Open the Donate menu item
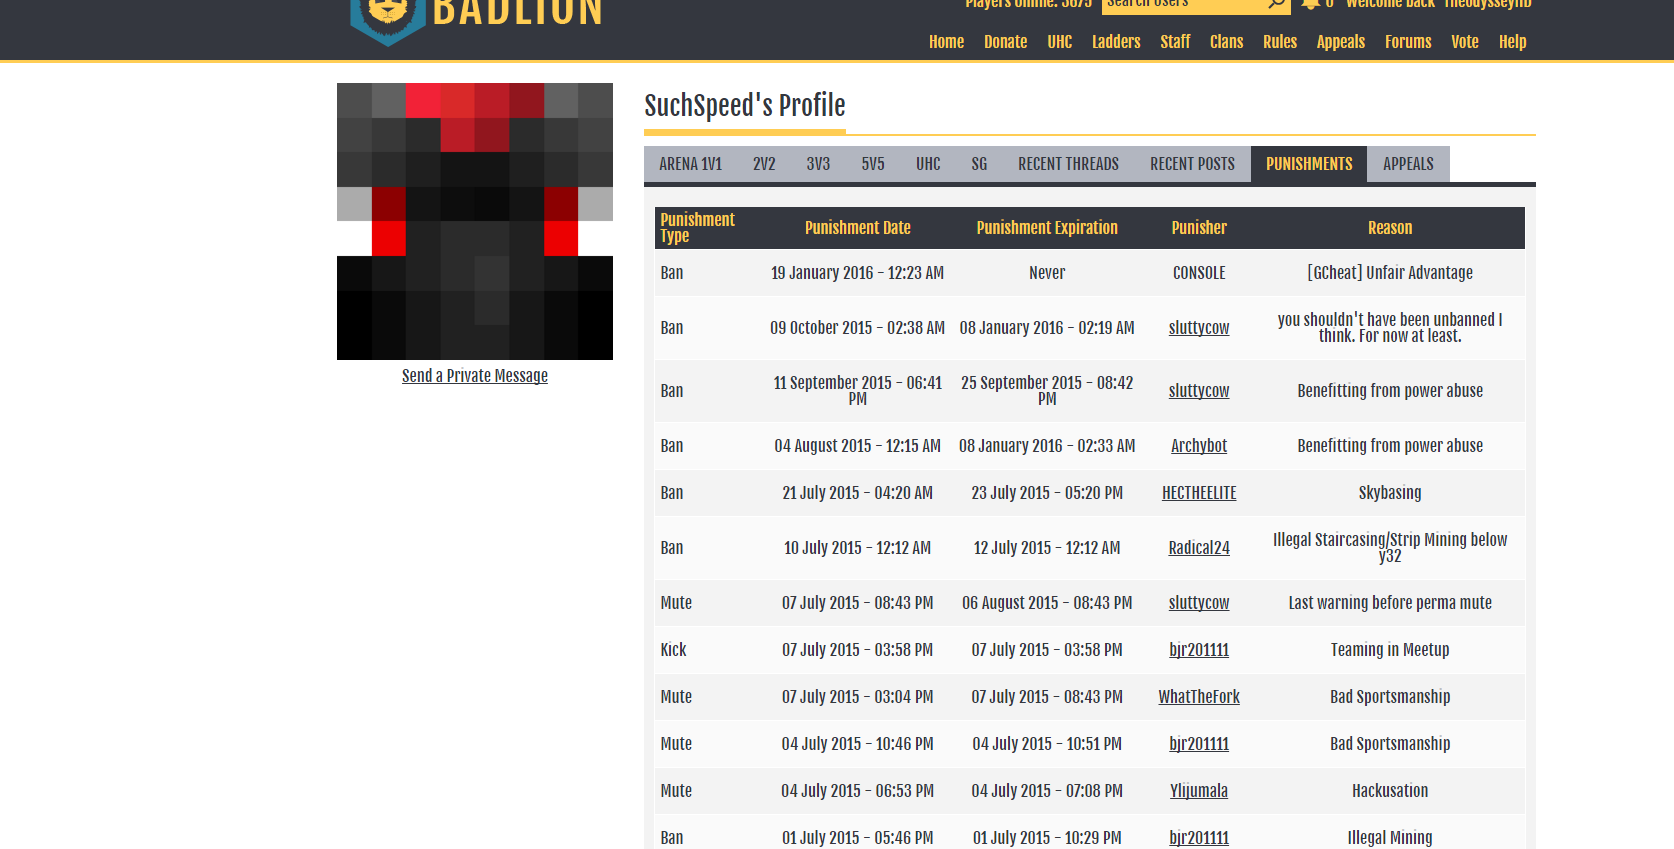The image size is (1674, 849). pos(1005,42)
